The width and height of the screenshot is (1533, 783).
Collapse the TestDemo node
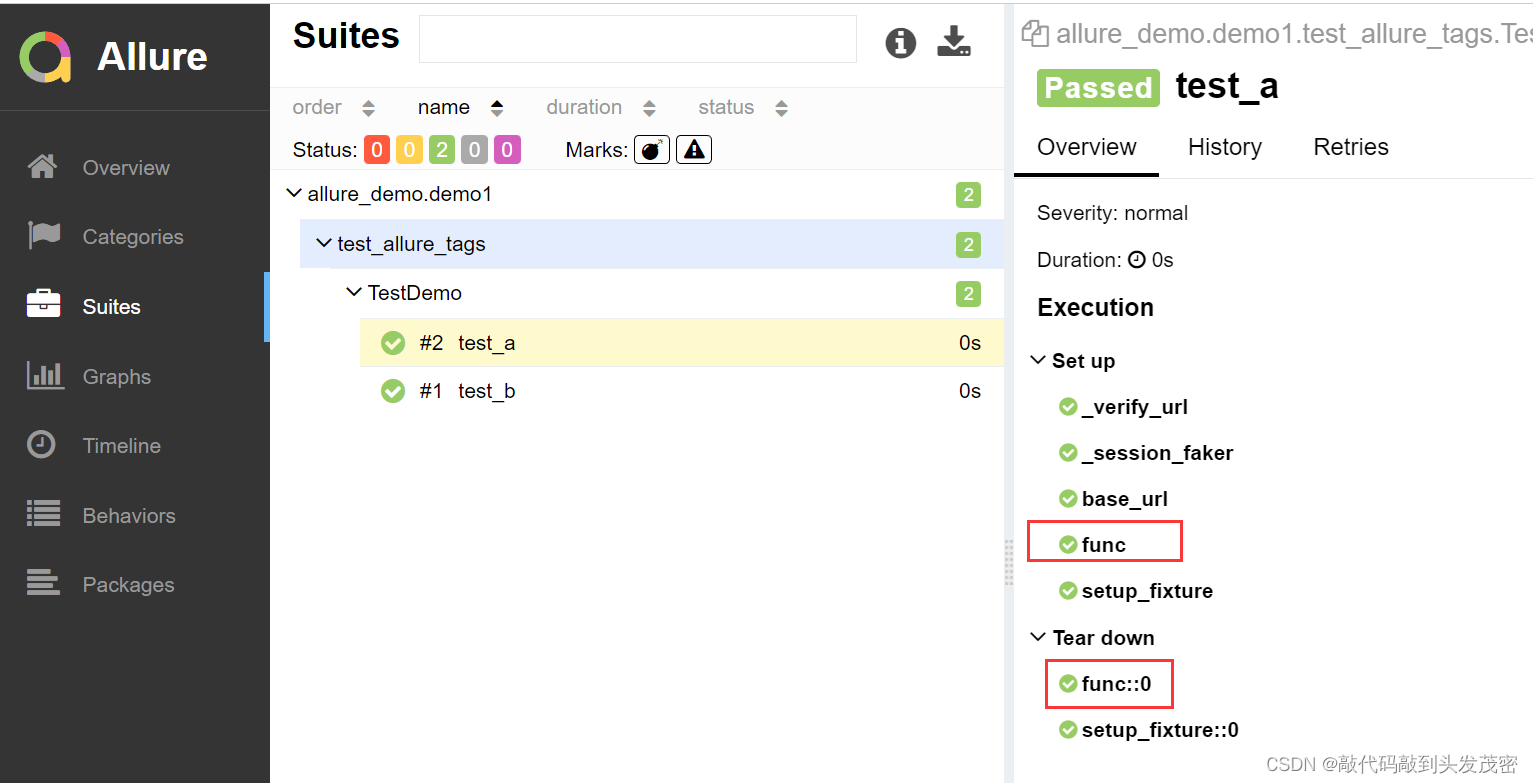click(354, 292)
